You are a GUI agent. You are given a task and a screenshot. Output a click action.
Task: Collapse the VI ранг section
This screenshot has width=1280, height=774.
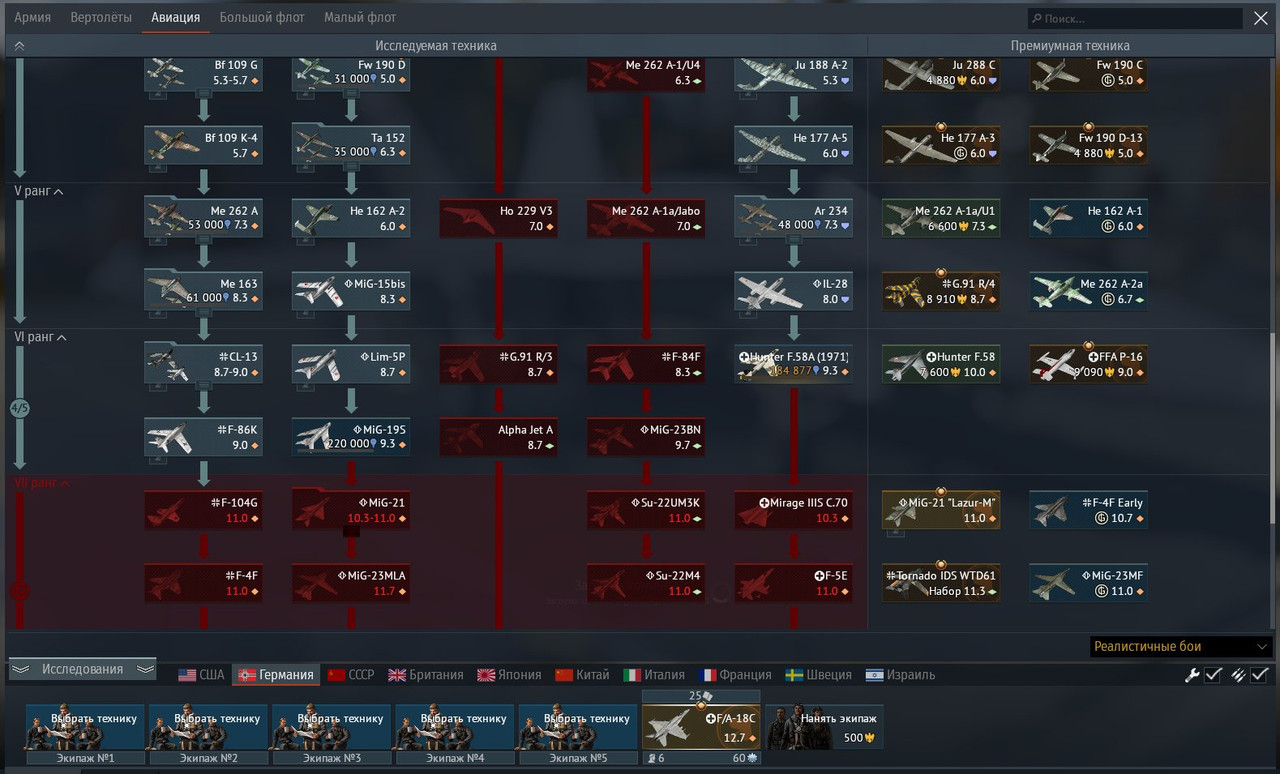(x=40, y=337)
